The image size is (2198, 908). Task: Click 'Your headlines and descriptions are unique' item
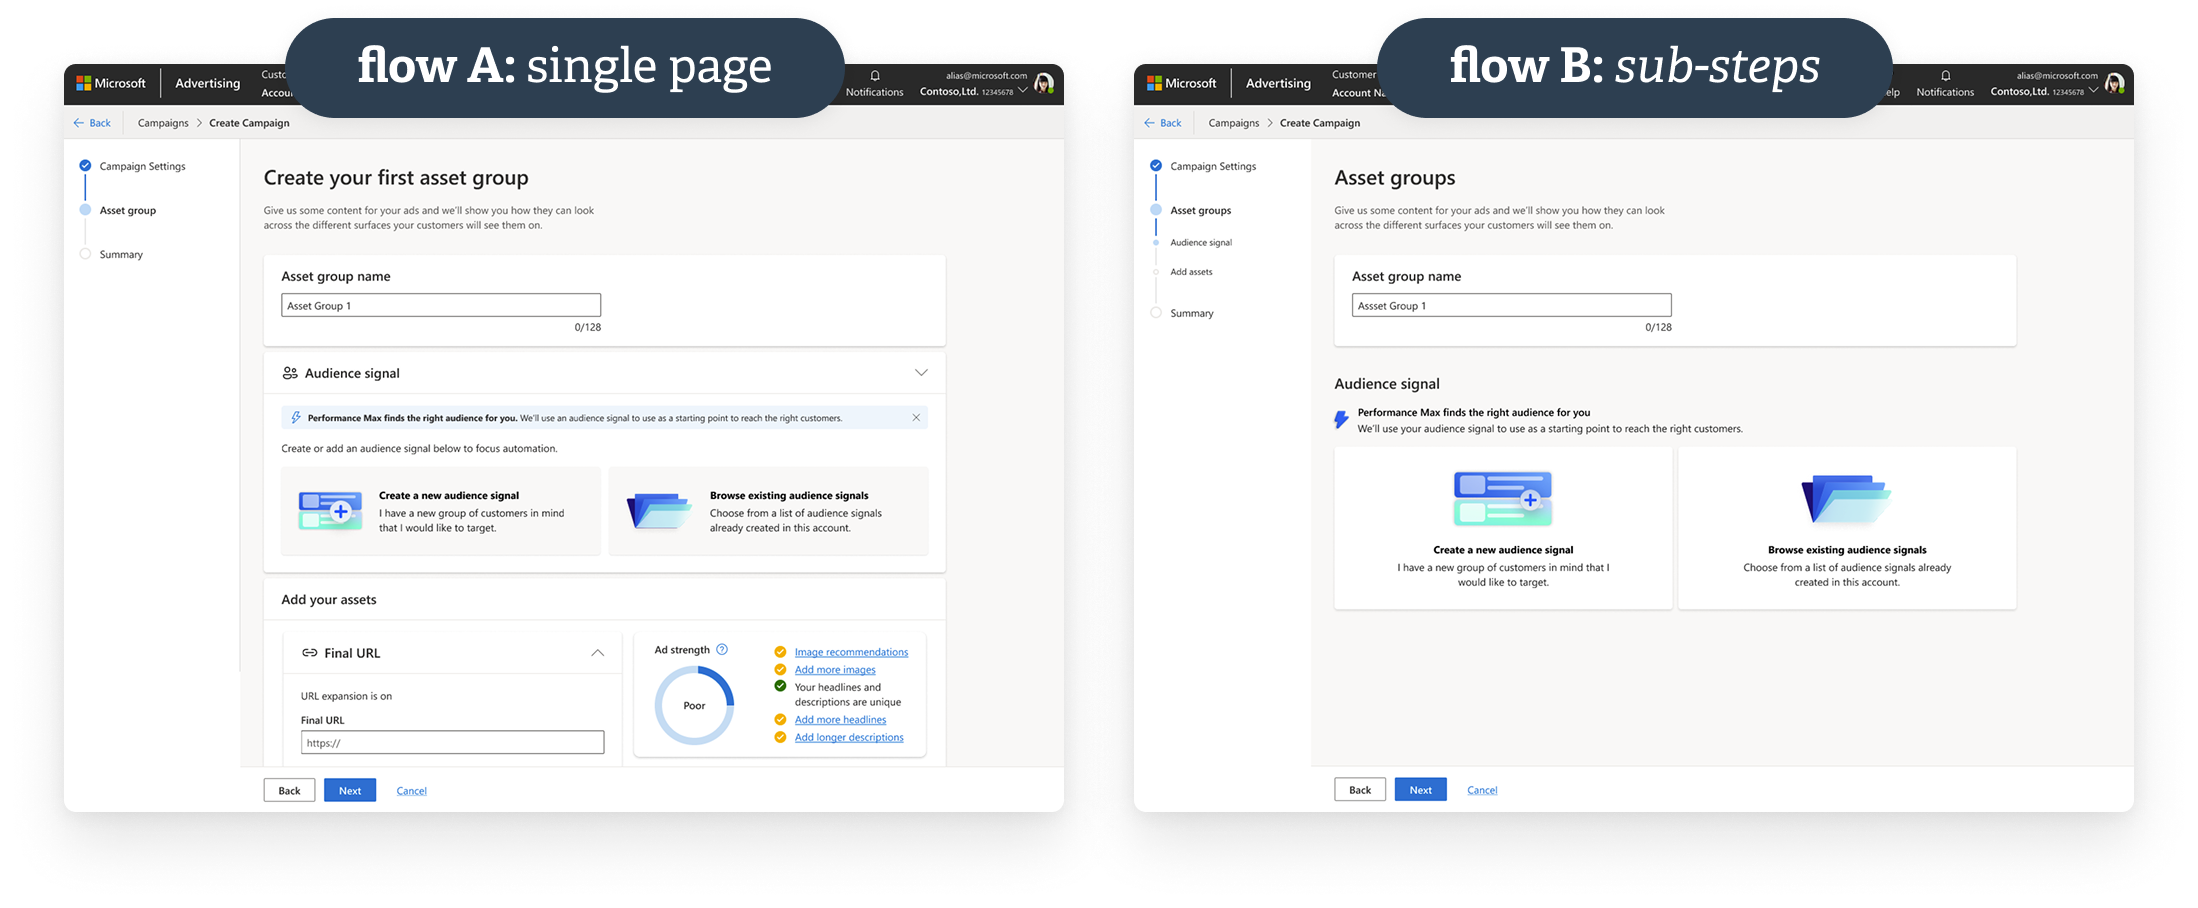(848, 694)
